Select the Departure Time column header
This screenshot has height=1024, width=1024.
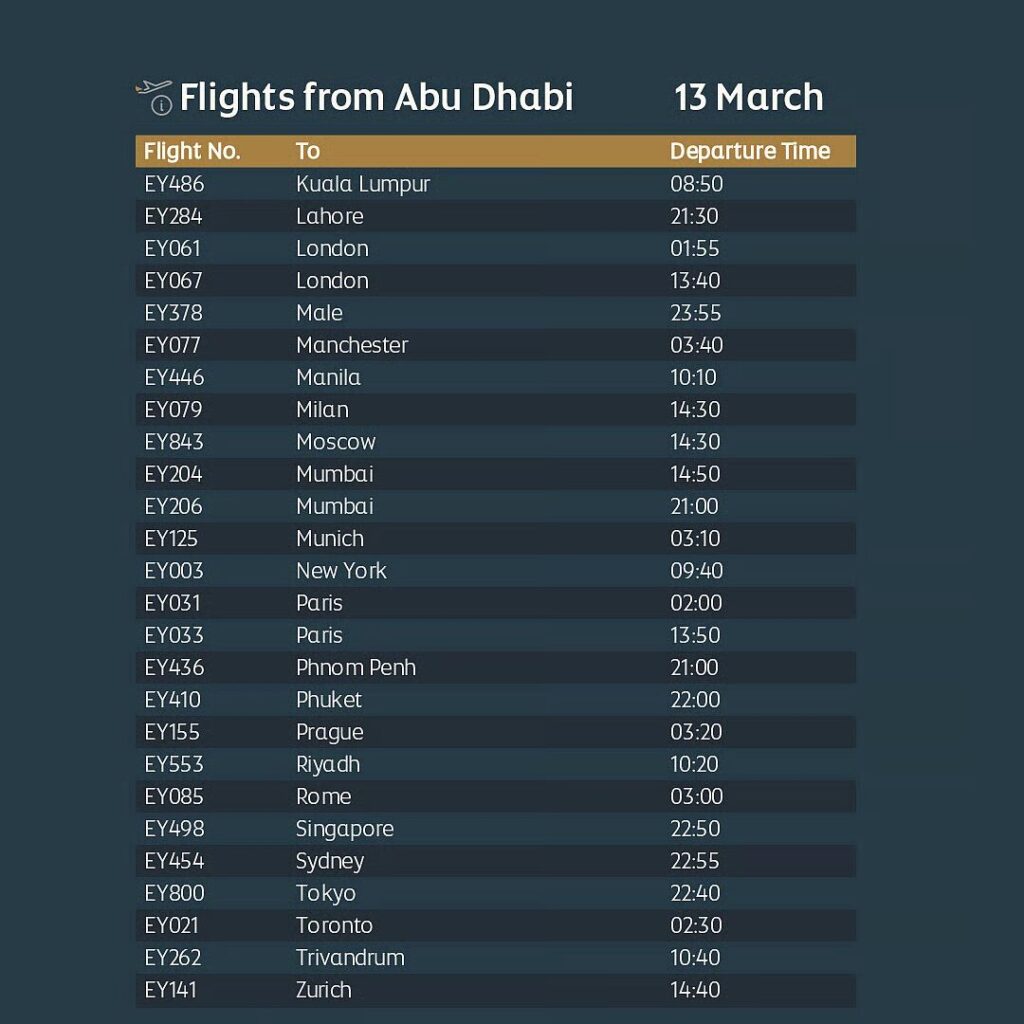coord(749,151)
